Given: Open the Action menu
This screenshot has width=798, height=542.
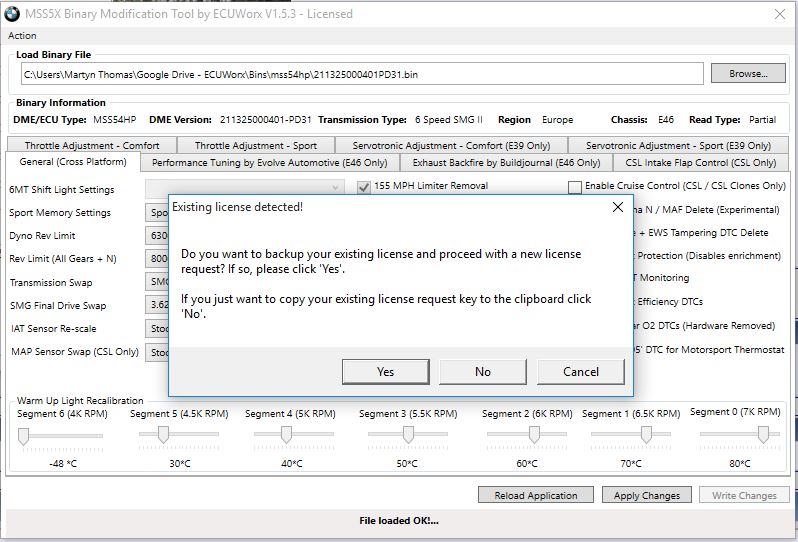Looking at the screenshot, I should 22,36.
